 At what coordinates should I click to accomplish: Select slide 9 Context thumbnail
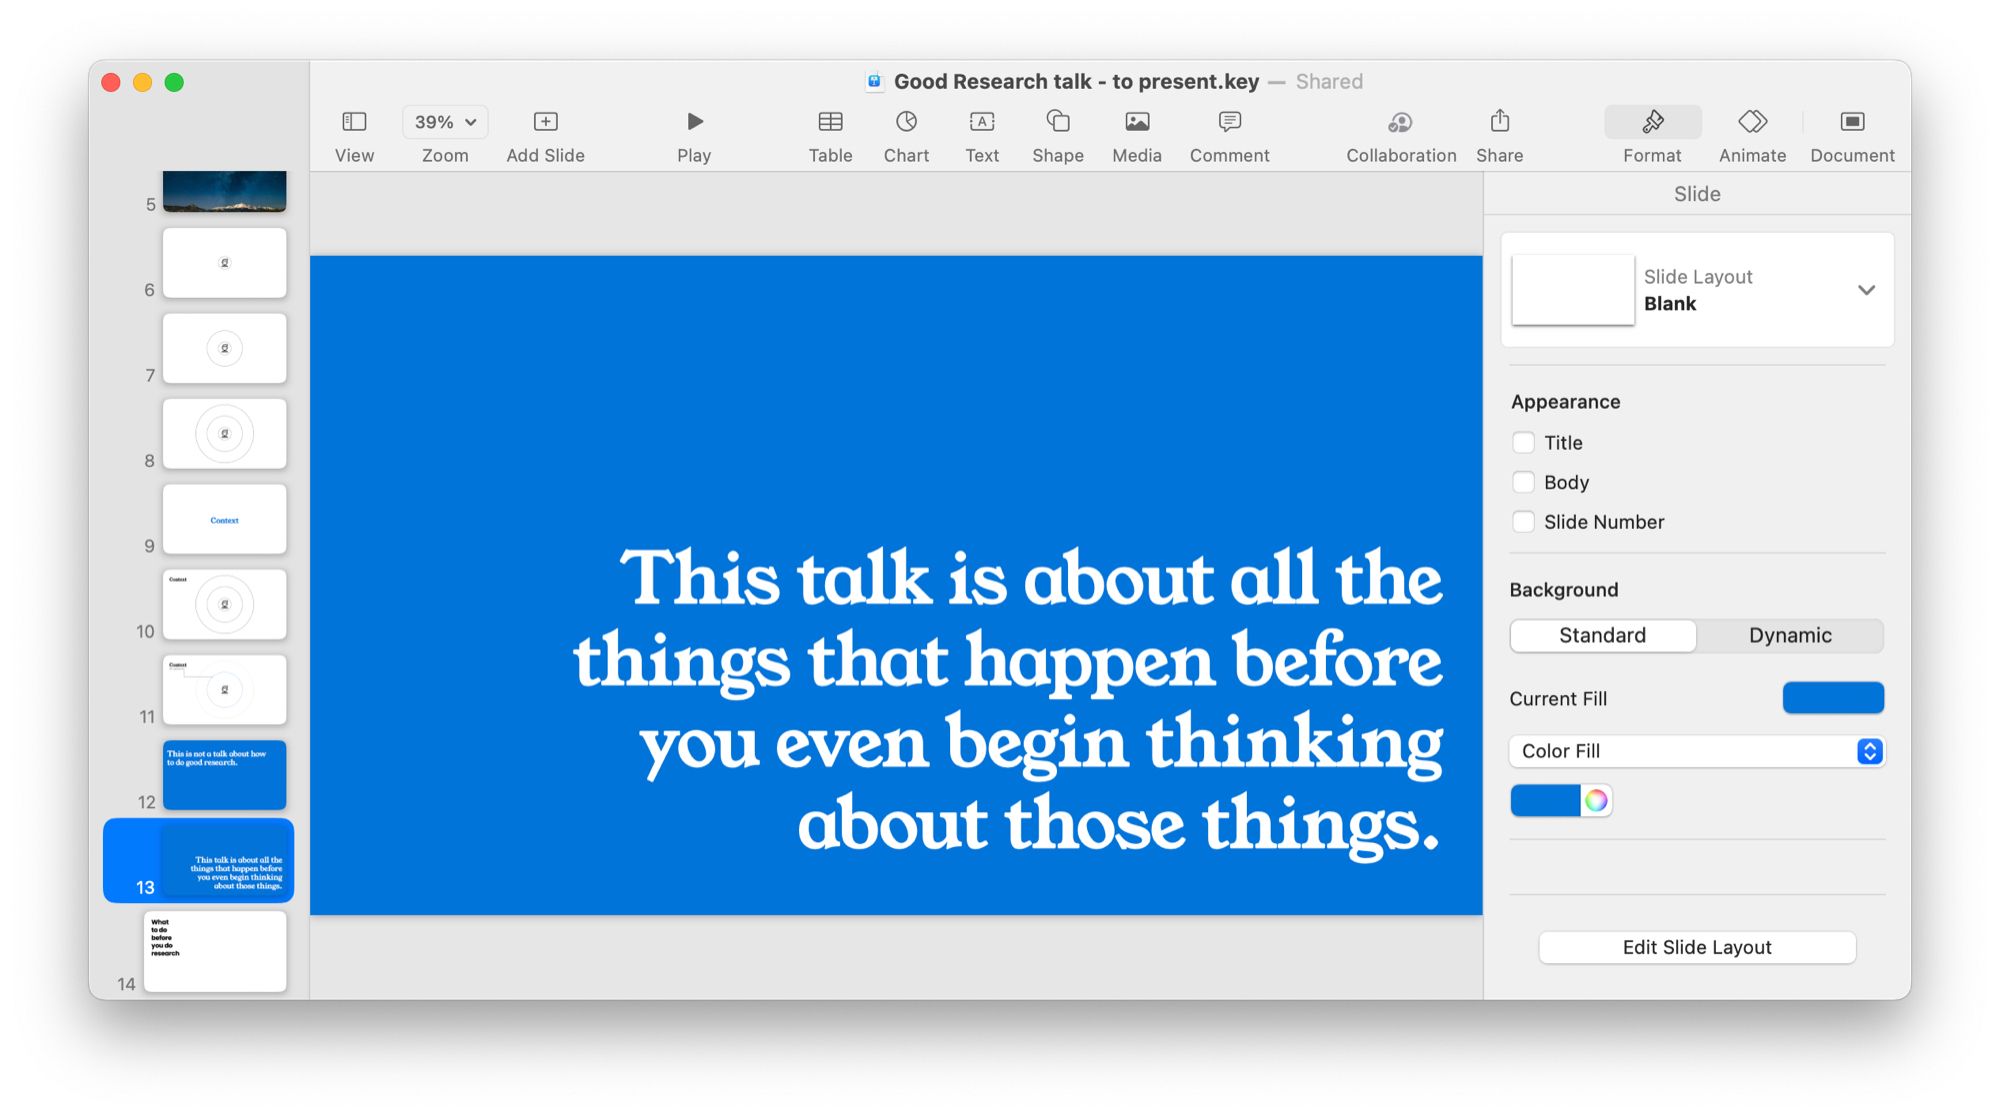(224, 519)
